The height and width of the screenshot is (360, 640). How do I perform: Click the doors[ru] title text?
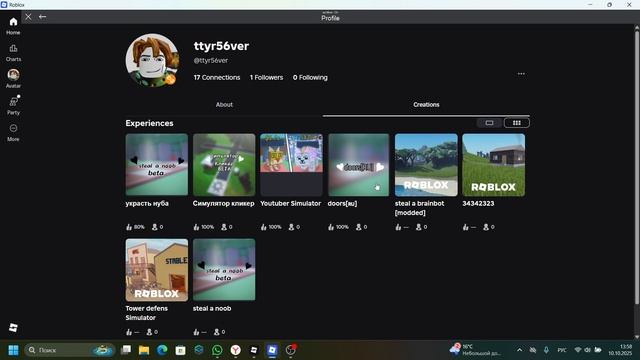click(342, 203)
